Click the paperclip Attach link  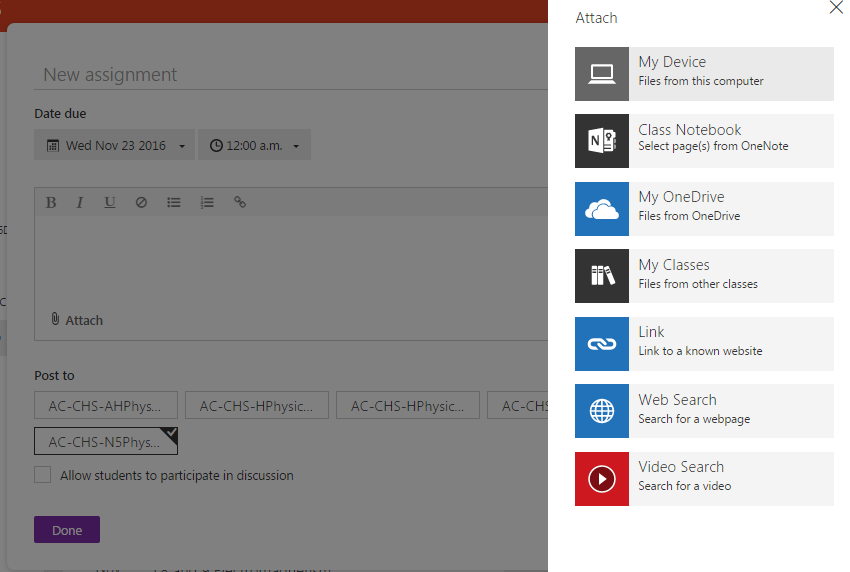(x=77, y=320)
